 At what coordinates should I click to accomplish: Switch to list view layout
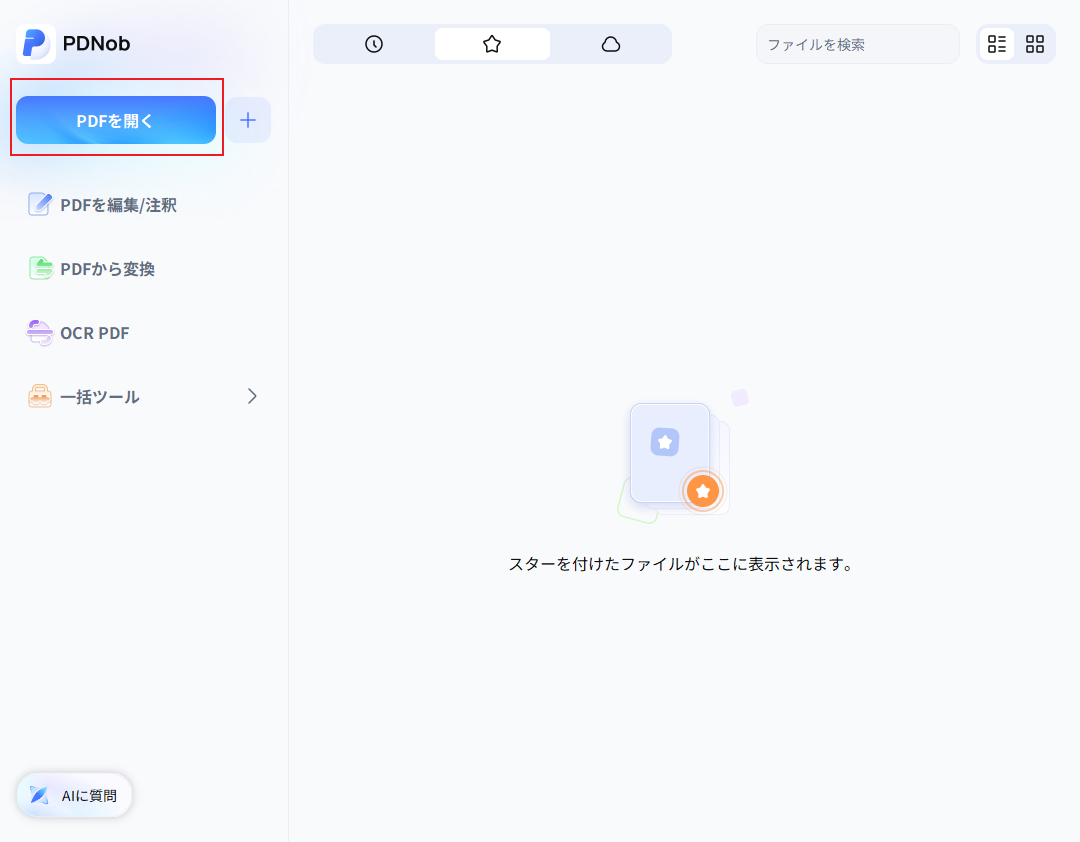[996, 44]
